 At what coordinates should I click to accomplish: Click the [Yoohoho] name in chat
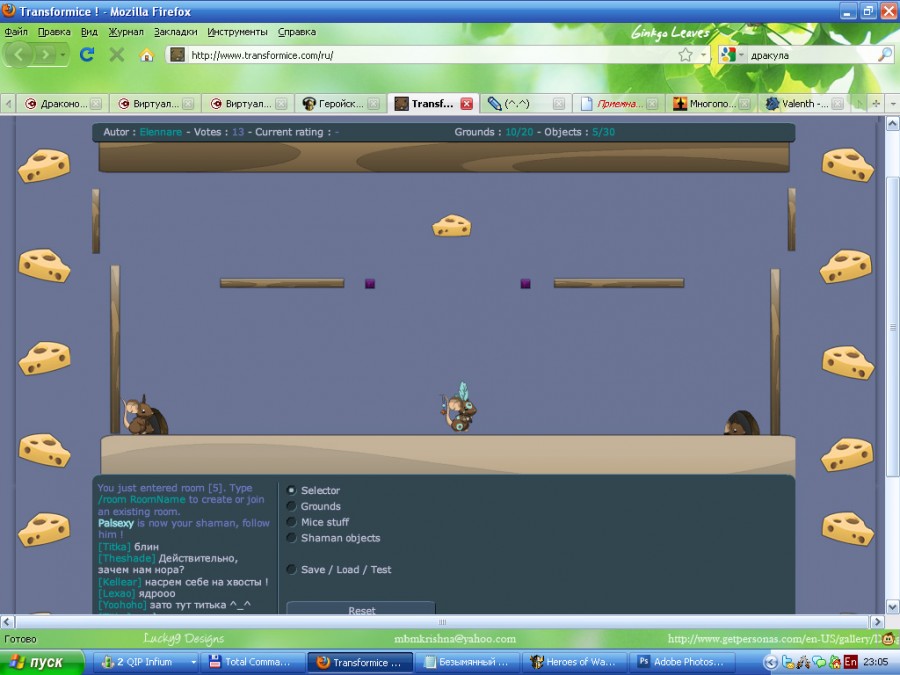tap(122, 605)
